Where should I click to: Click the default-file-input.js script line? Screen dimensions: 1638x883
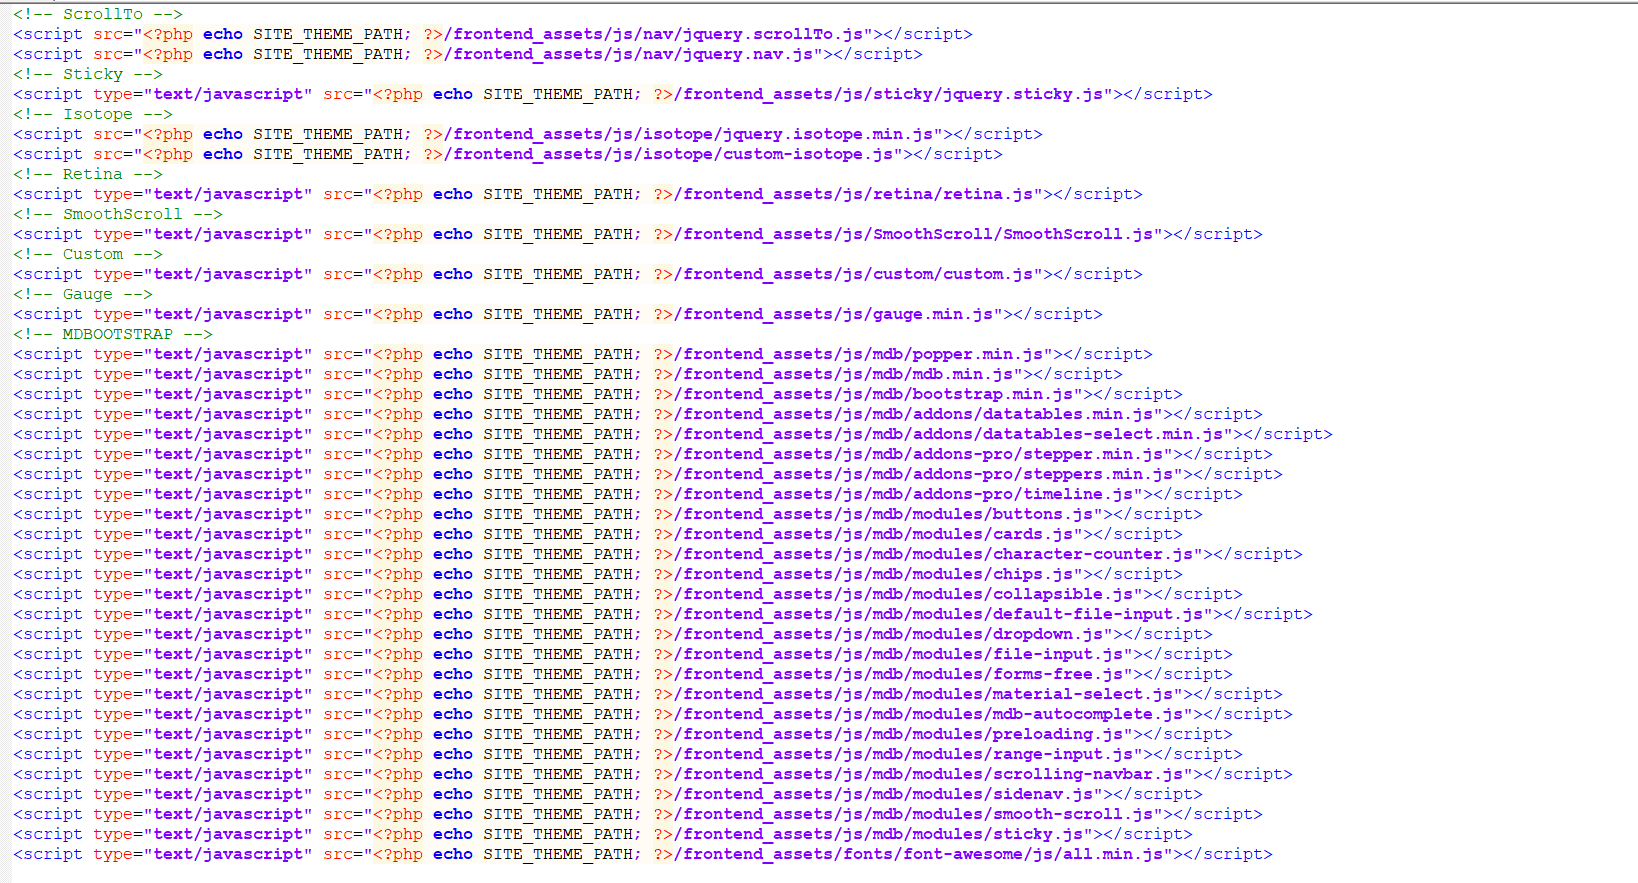pos(663,614)
